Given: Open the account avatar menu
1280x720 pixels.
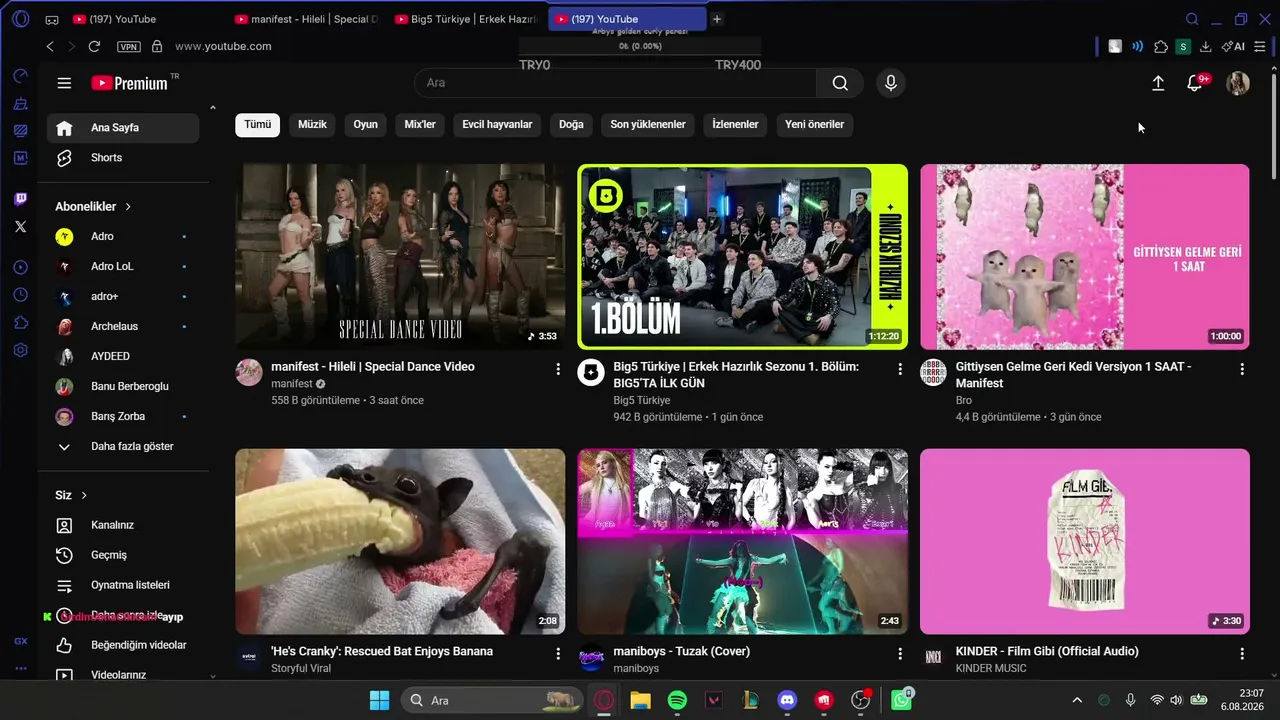Looking at the screenshot, I should [x=1238, y=84].
